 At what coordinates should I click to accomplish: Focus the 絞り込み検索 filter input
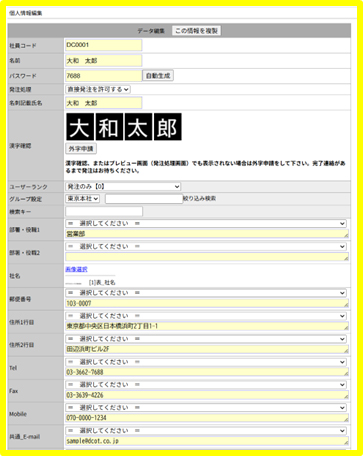[x=144, y=199]
